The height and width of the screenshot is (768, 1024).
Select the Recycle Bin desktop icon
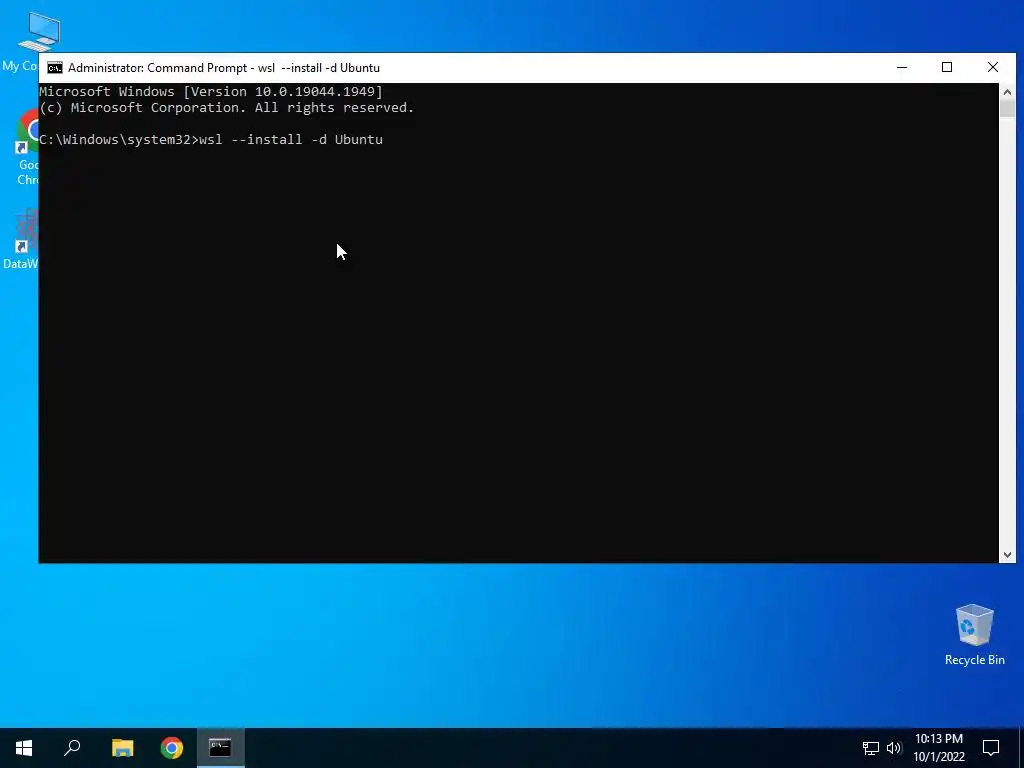tap(974, 635)
